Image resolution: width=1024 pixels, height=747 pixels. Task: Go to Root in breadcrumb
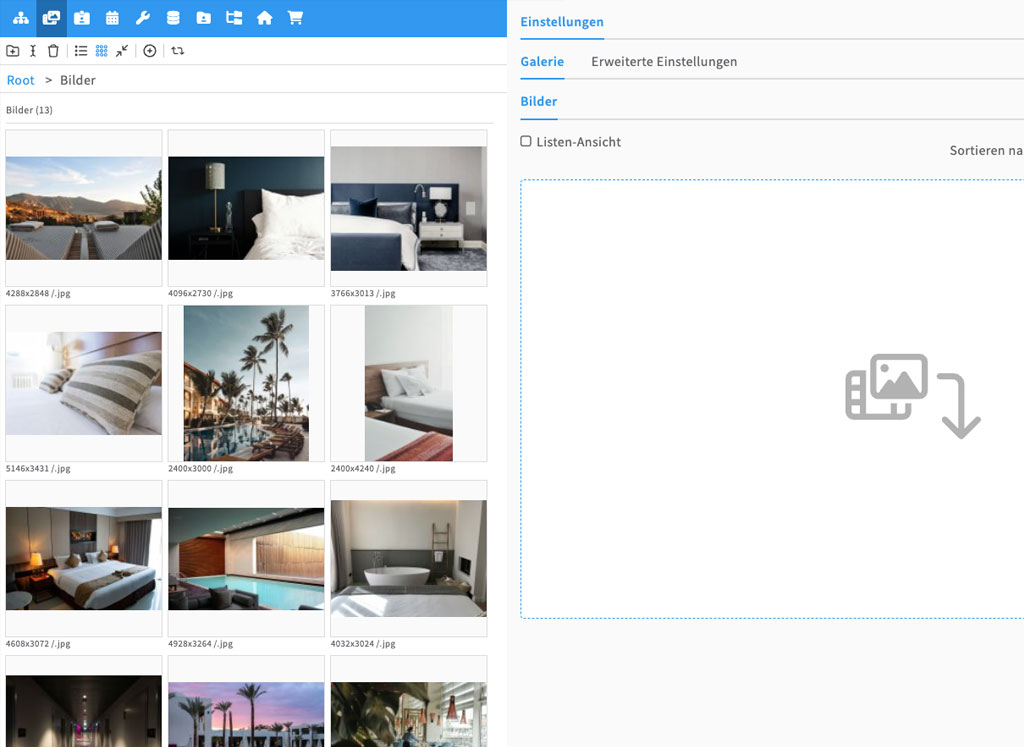pyautogui.click(x=20, y=80)
